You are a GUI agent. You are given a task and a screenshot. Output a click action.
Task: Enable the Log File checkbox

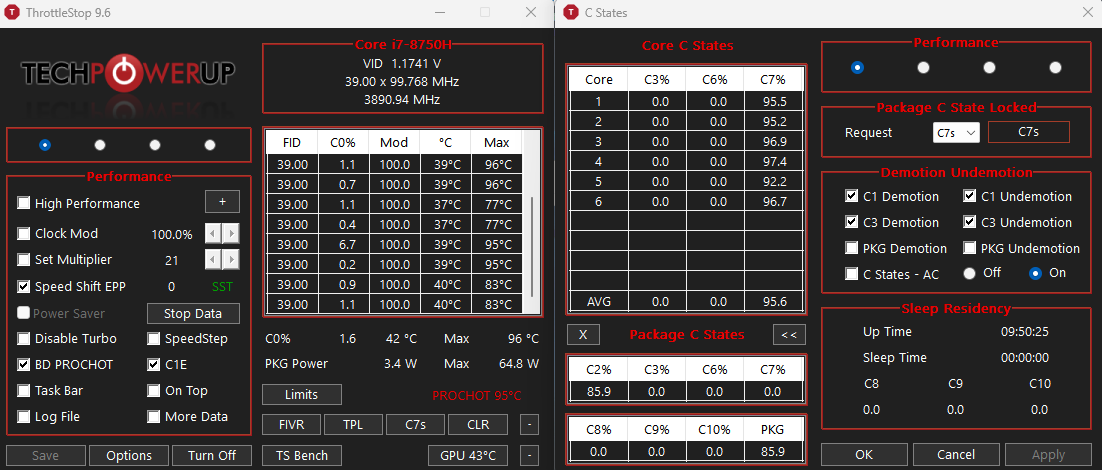tap(24, 417)
